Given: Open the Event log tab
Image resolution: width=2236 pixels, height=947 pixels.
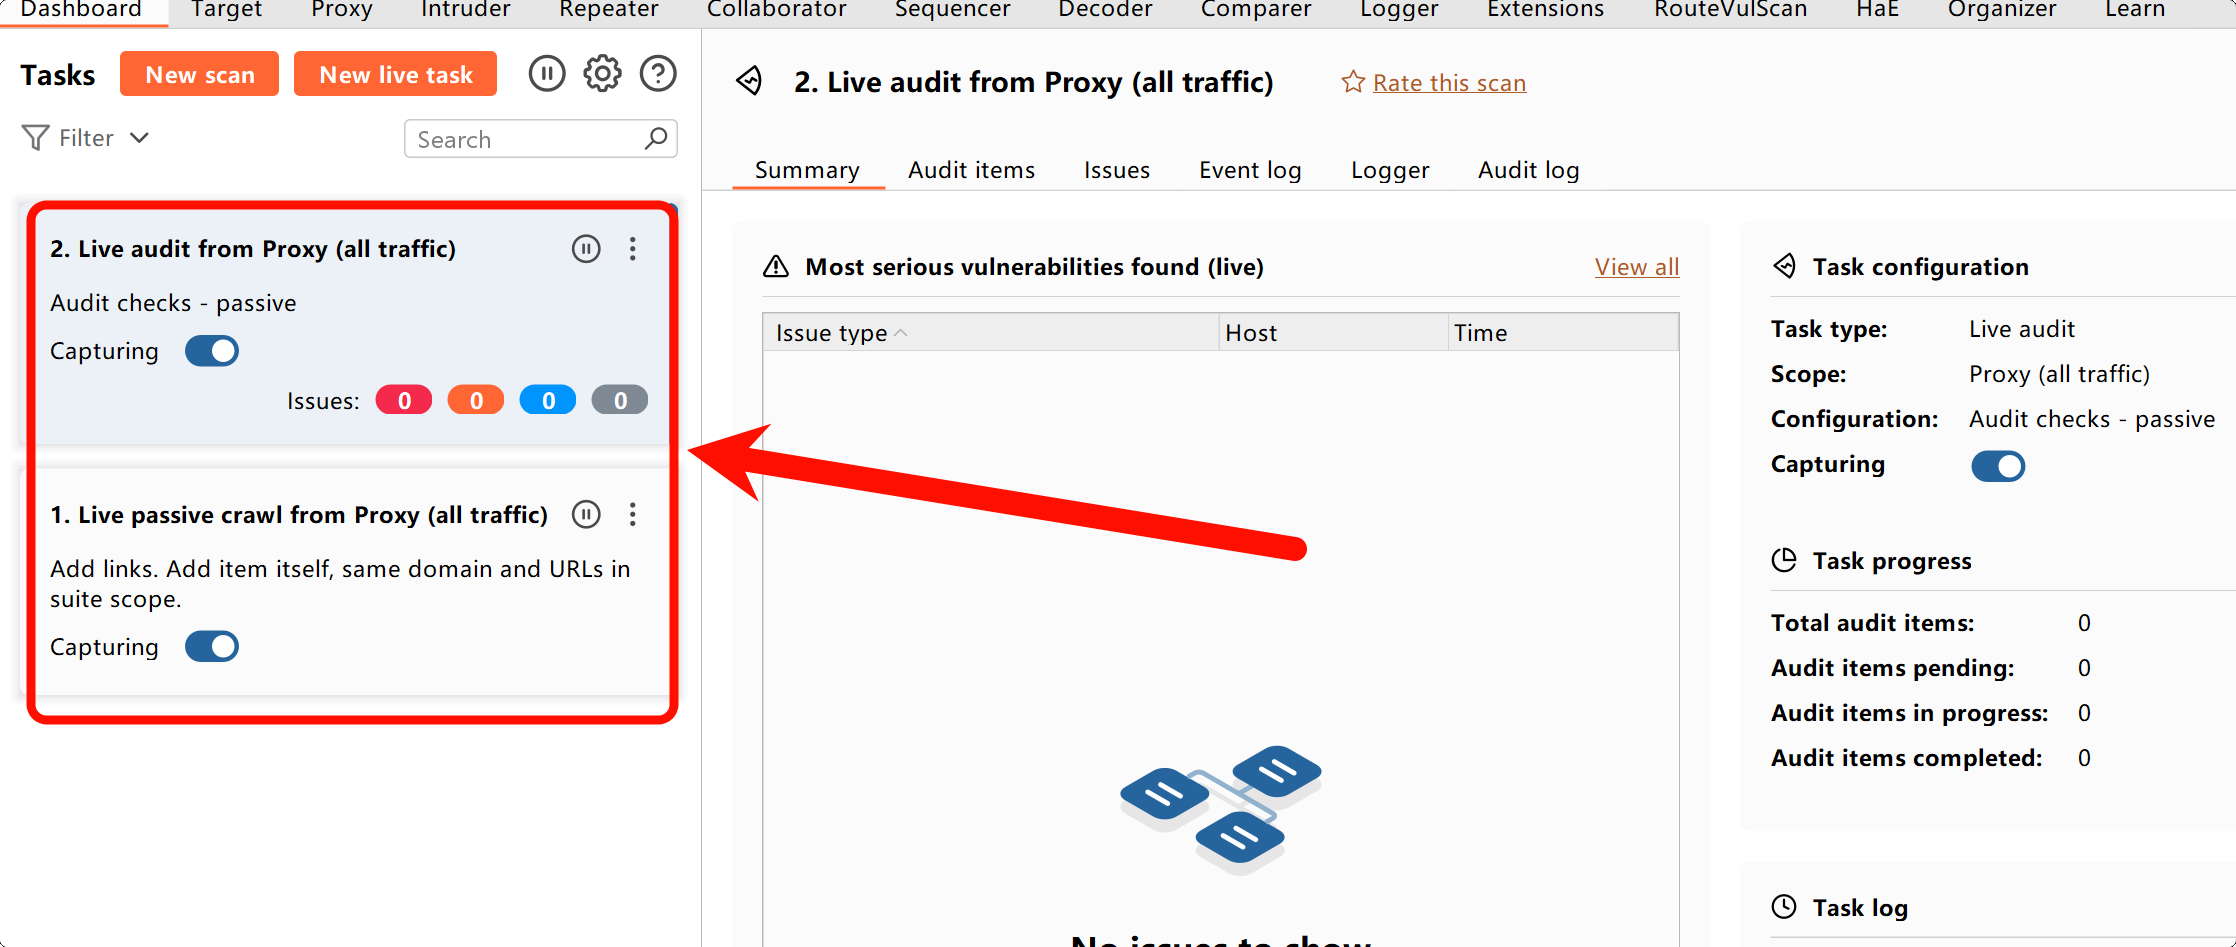Looking at the screenshot, I should (1250, 170).
